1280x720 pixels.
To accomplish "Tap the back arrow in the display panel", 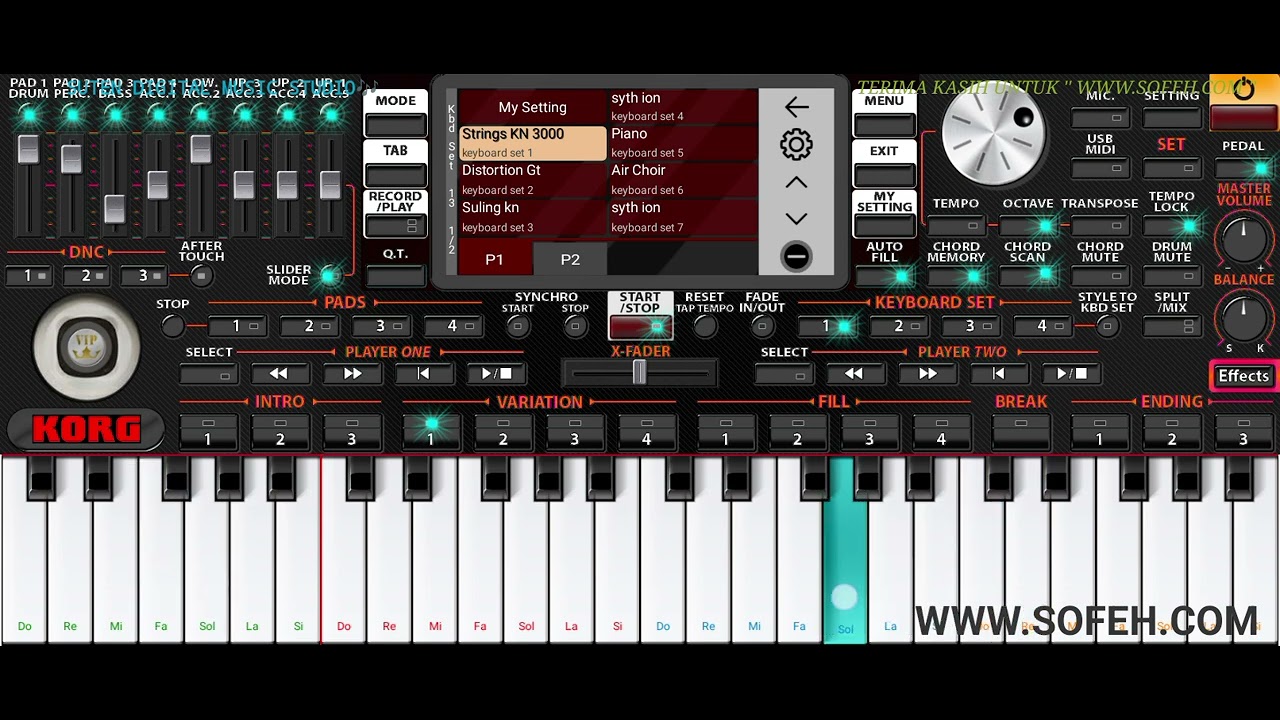I will pyautogui.click(x=796, y=107).
